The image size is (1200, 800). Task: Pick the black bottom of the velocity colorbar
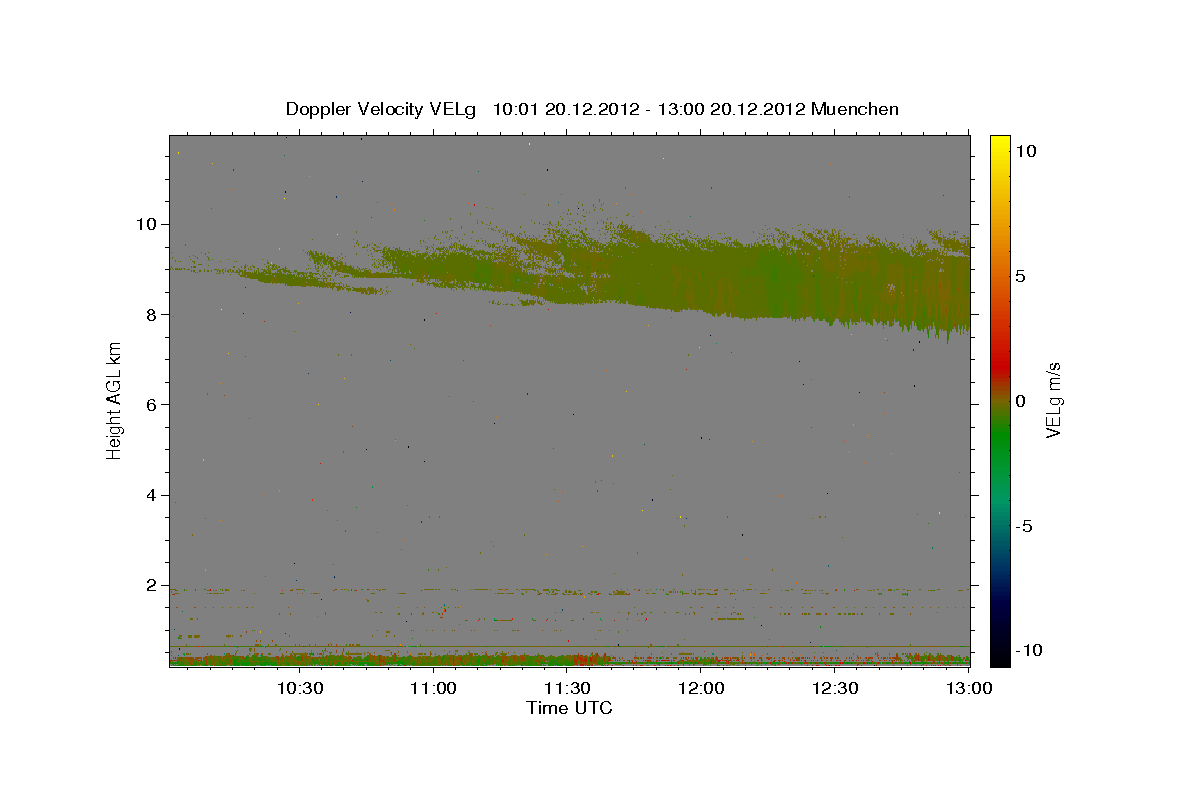click(x=1000, y=655)
